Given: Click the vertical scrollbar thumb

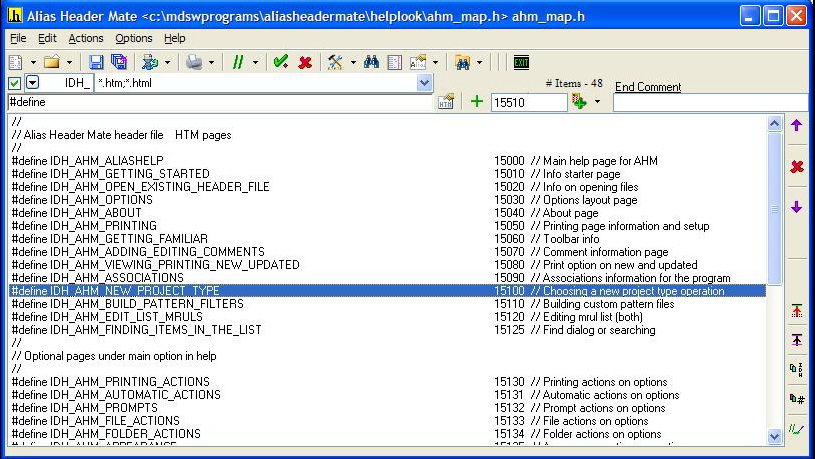Looking at the screenshot, I should [774, 208].
